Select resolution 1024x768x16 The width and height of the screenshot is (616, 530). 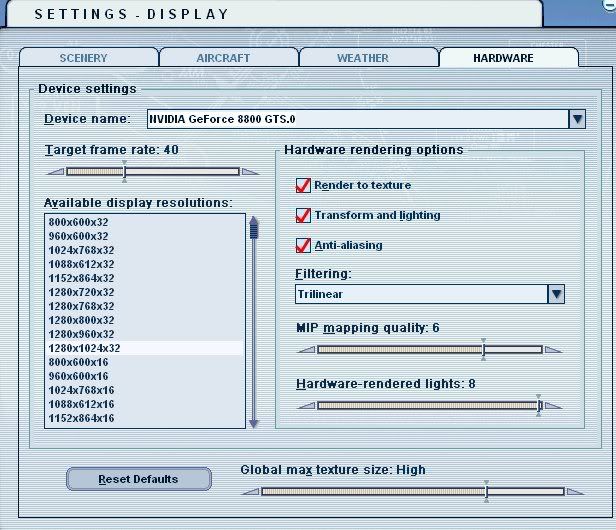[145, 390]
